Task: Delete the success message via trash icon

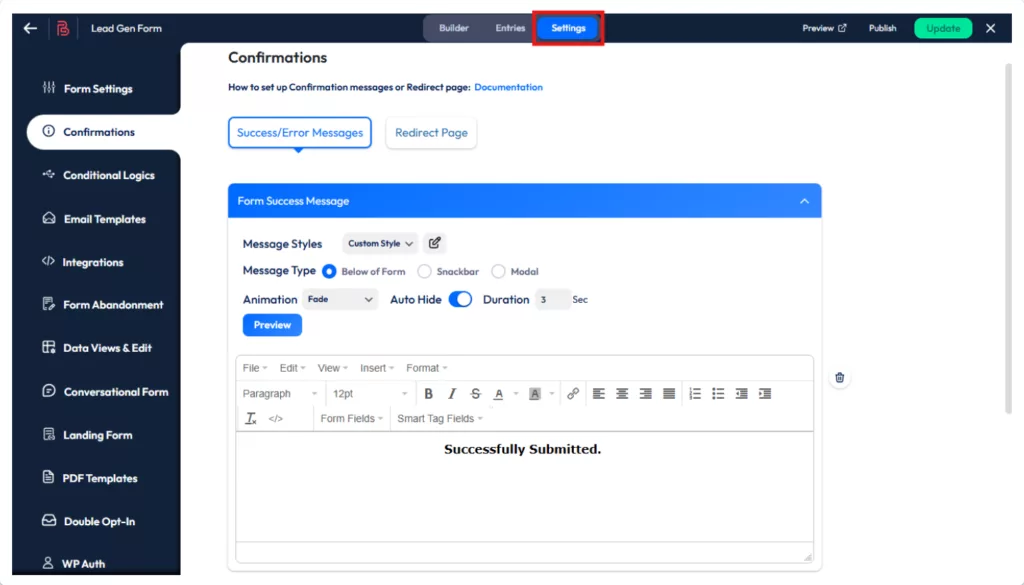Action: (x=839, y=377)
